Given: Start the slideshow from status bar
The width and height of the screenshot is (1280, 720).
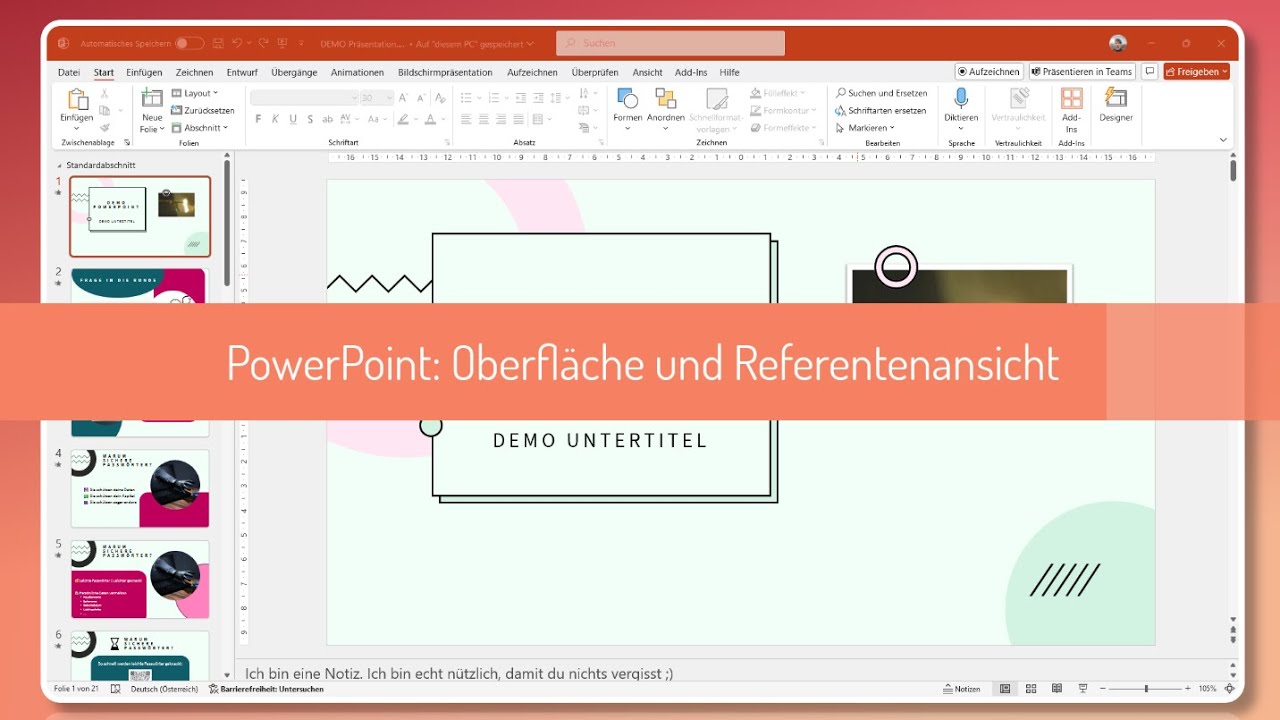Looking at the screenshot, I should point(1083,688).
